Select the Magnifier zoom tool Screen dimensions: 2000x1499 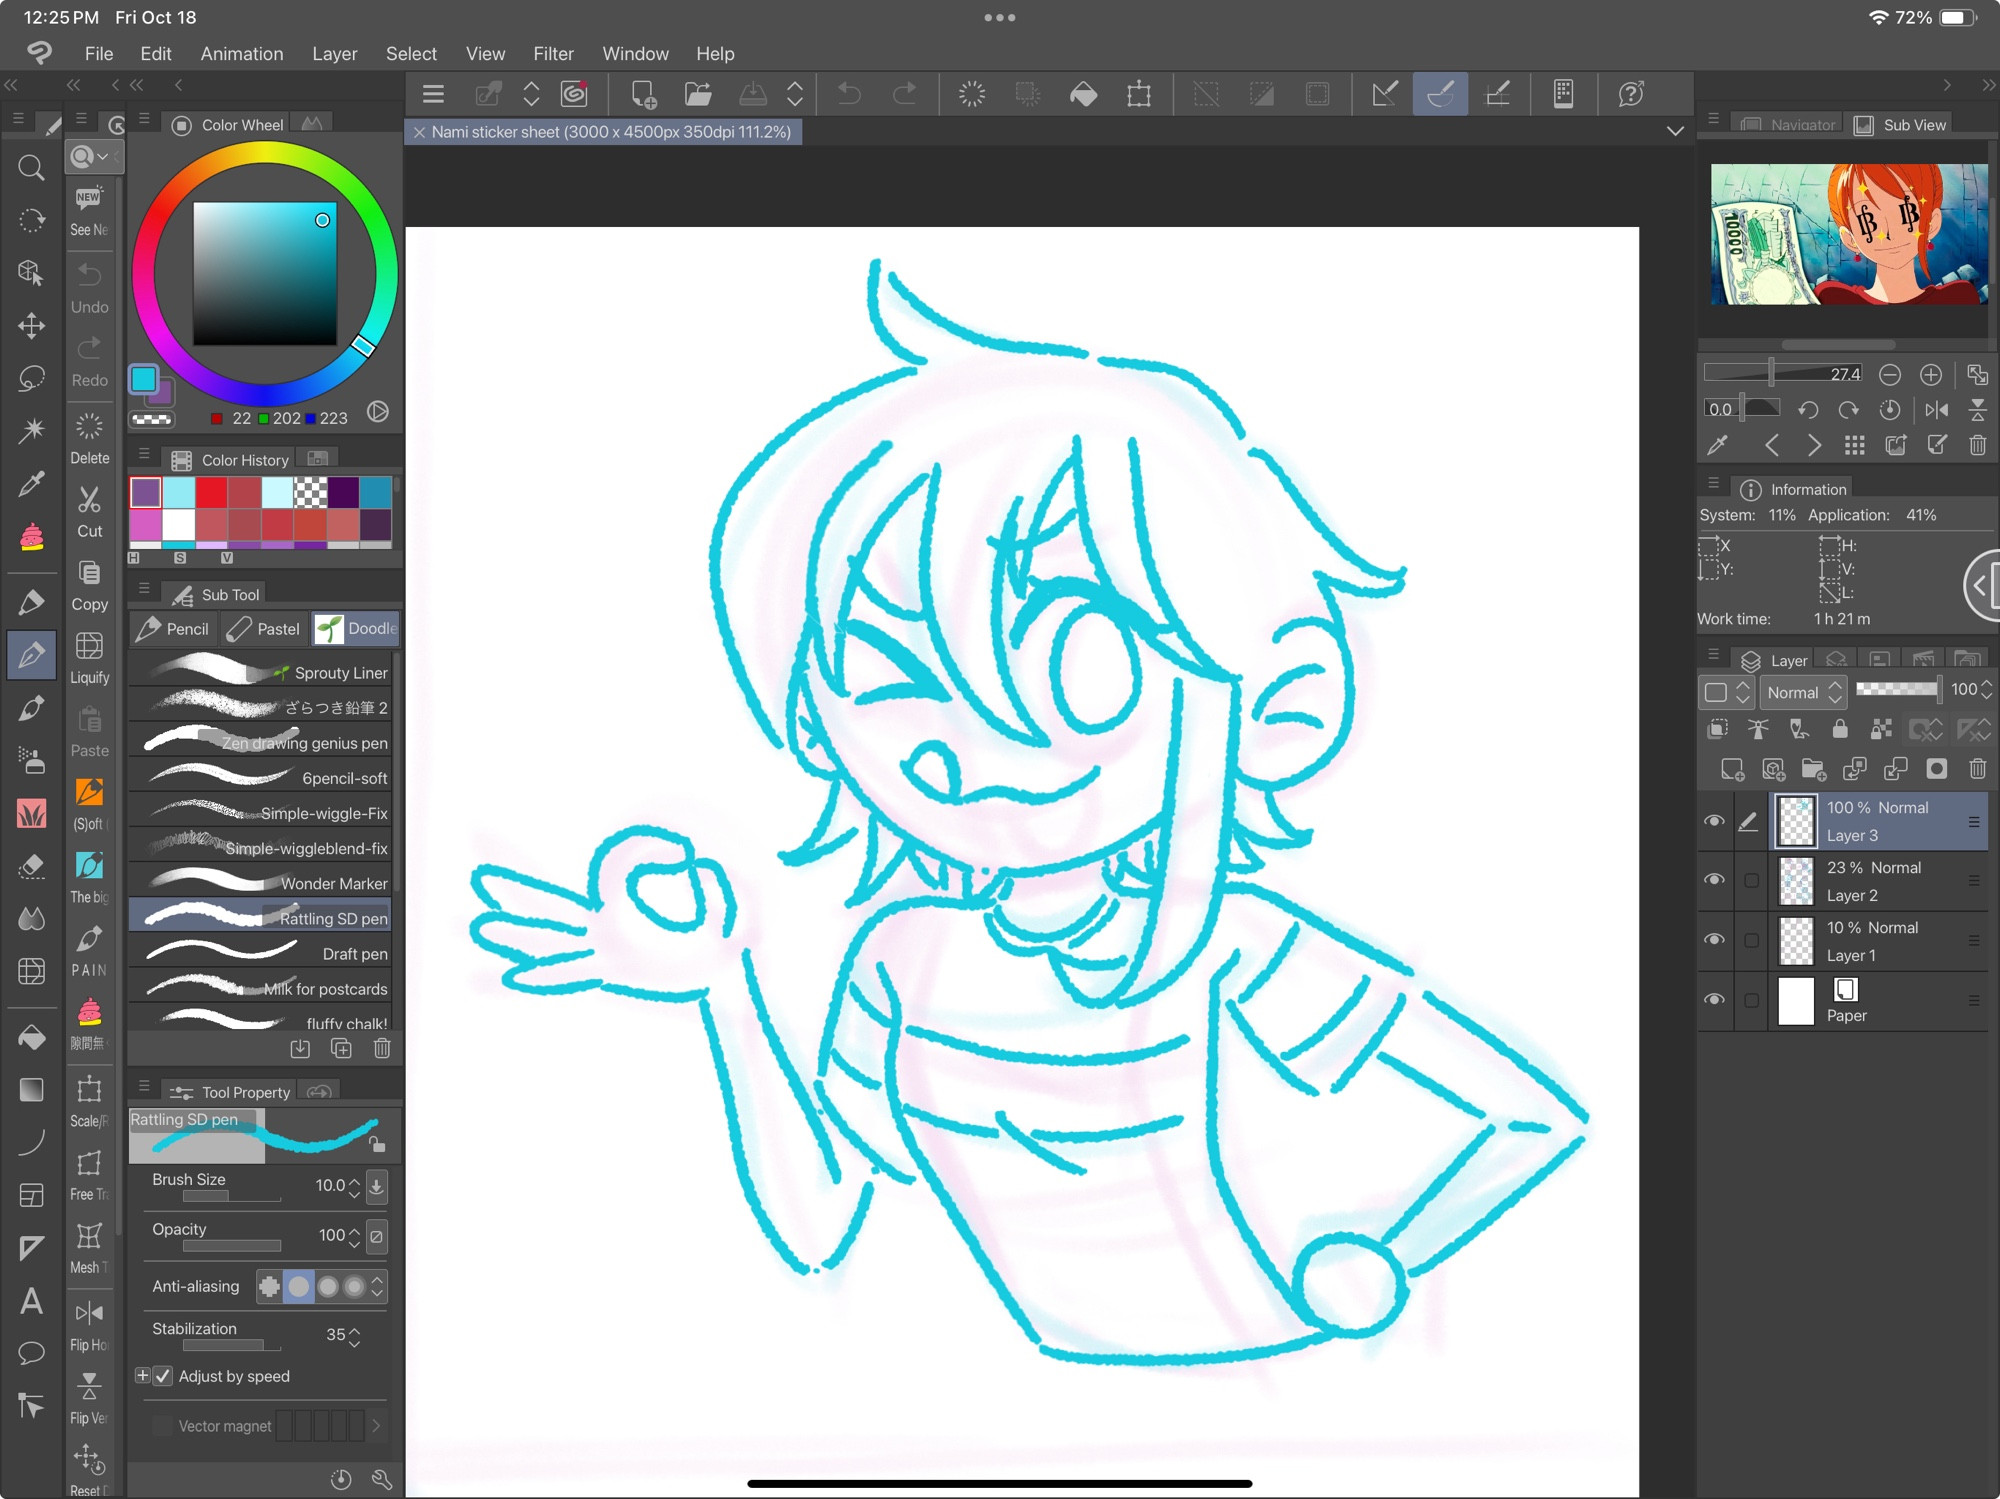click(x=31, y=167)
